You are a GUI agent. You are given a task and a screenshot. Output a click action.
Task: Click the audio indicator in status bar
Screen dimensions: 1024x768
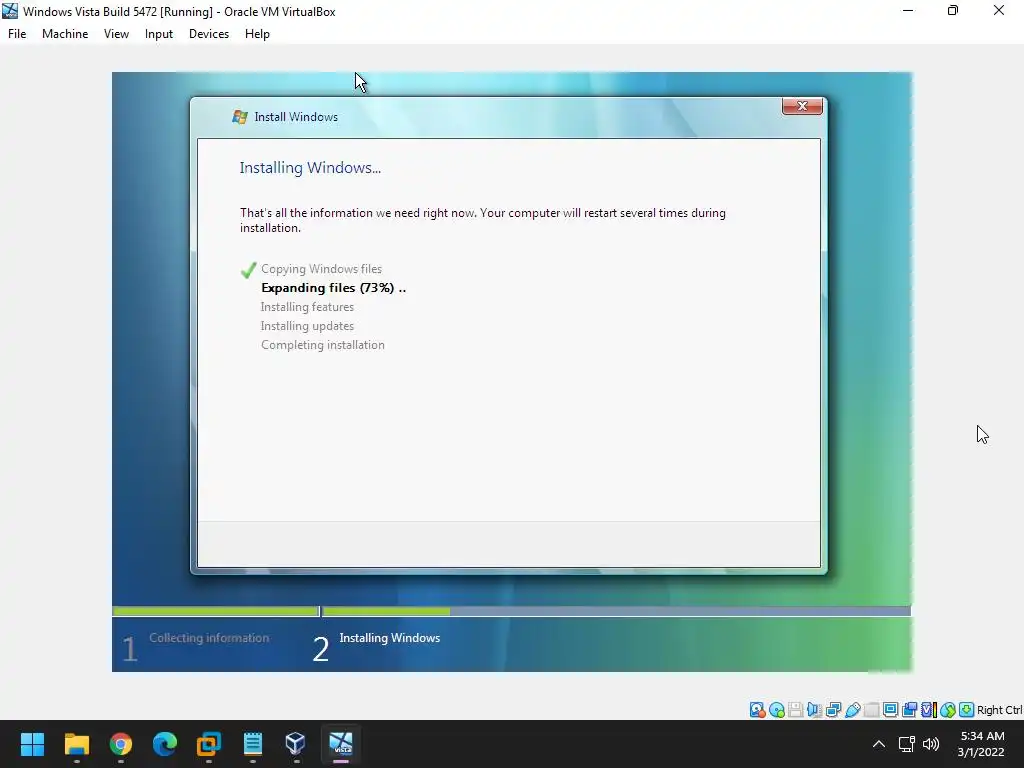[814, 710]
